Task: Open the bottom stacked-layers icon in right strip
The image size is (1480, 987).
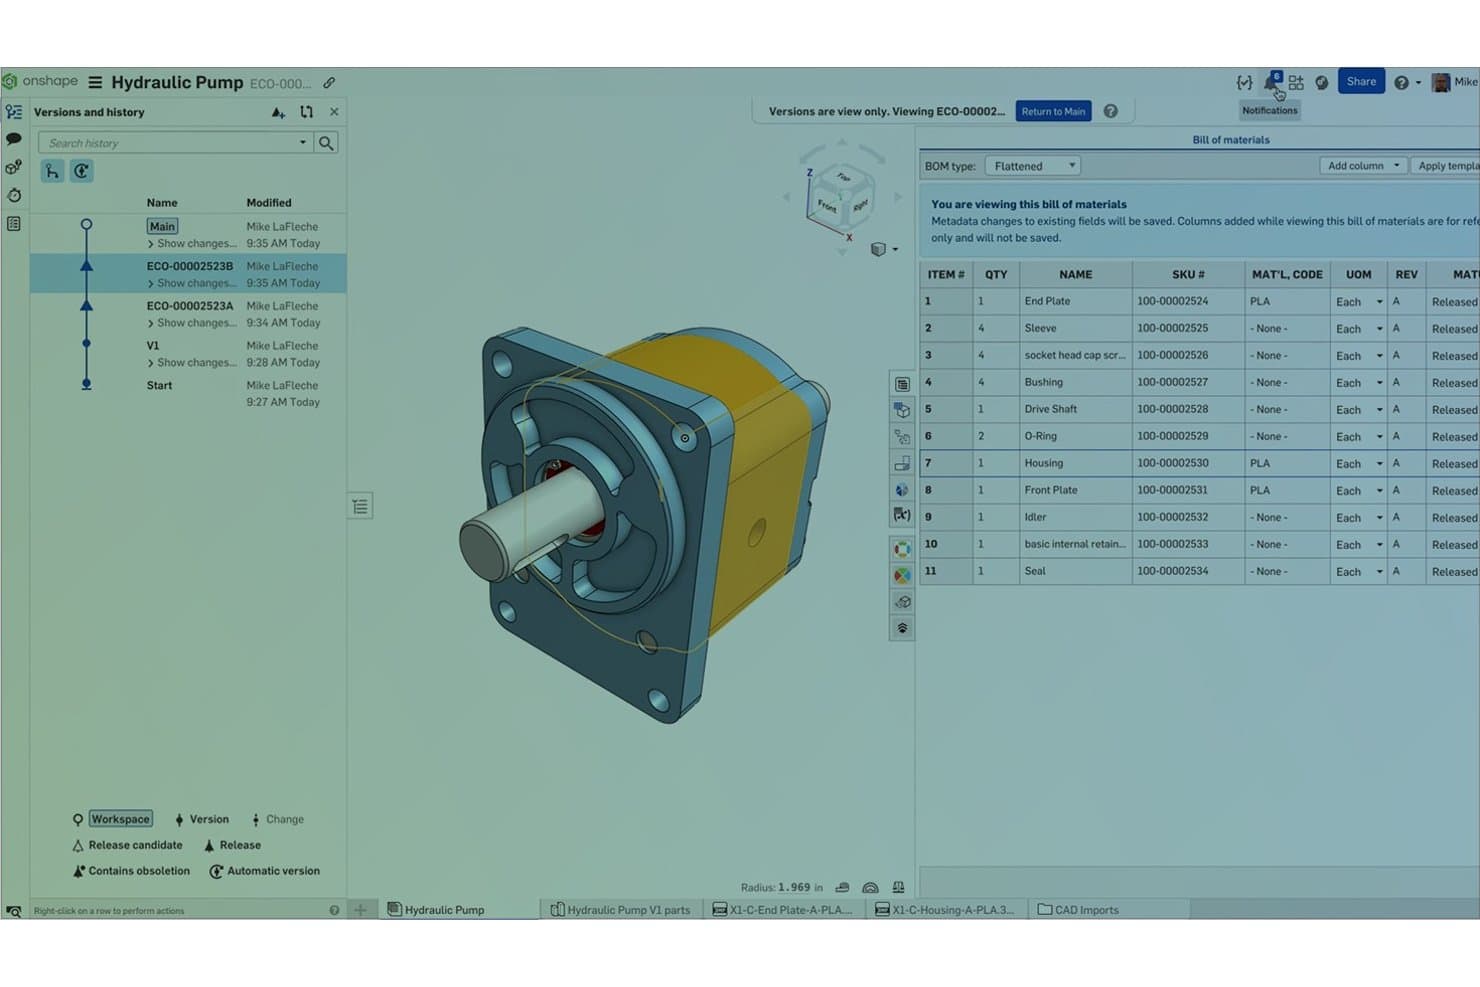Action: [902, 628]
